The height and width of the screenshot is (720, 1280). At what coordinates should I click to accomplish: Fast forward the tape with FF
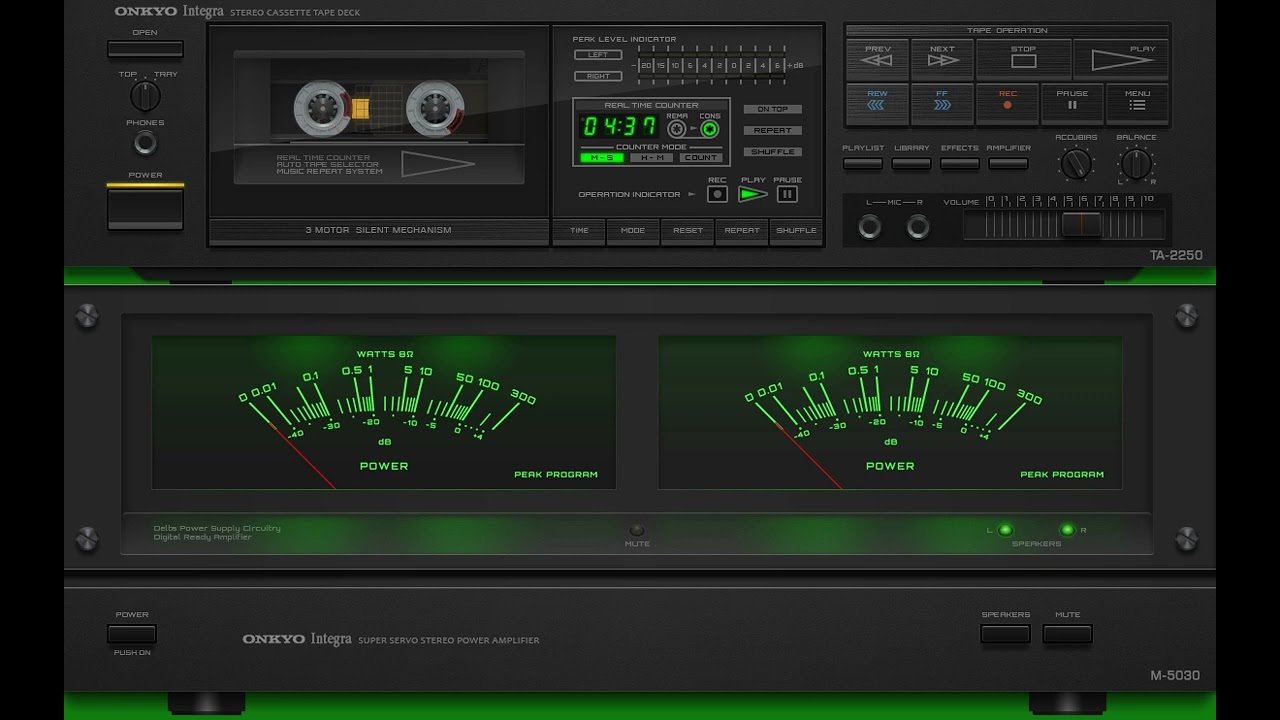coord(942,104)
